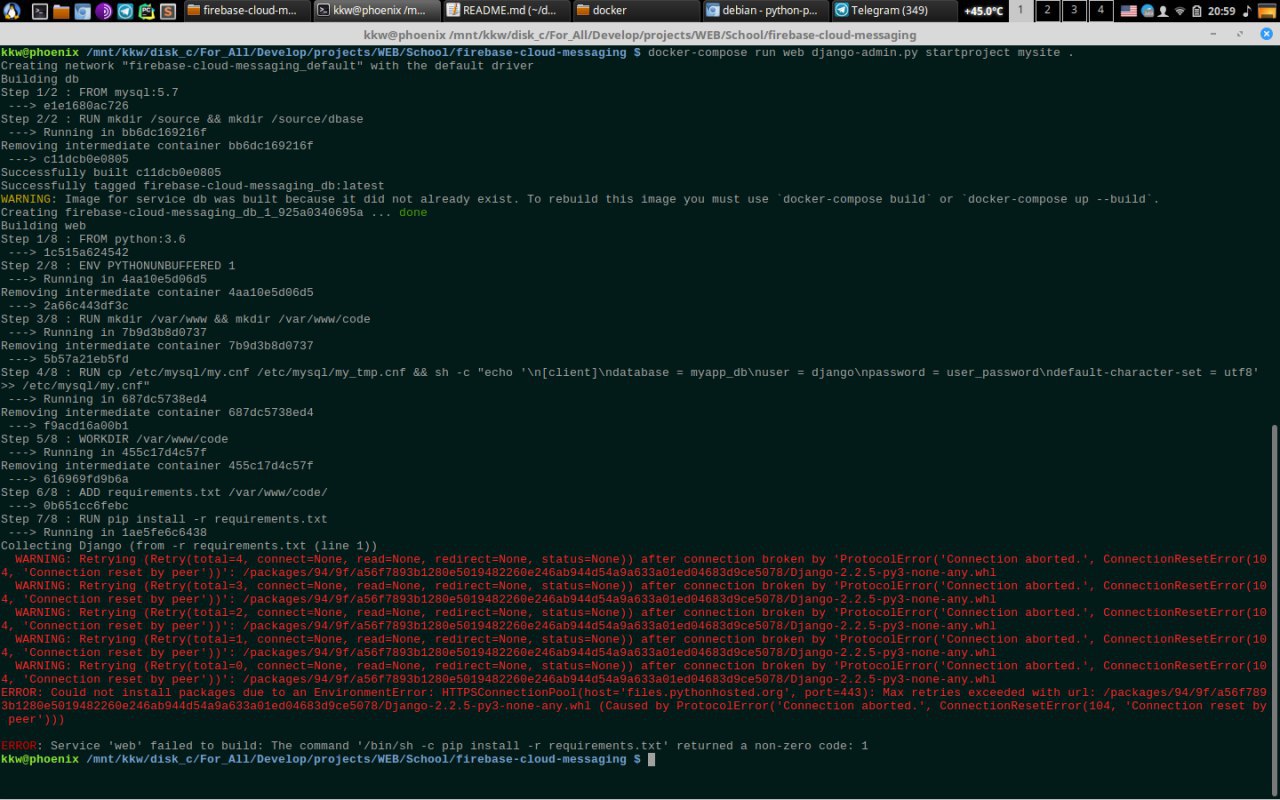
Task: Switch to workspace 2
Action: [x=1047, y=11]
